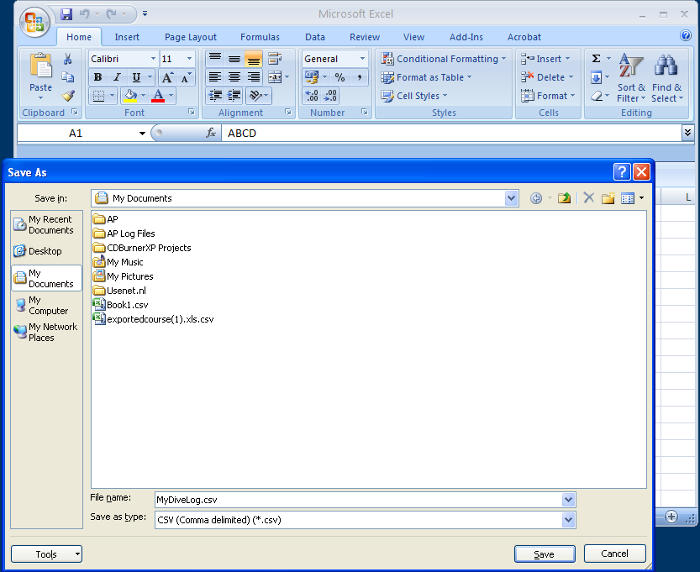Click the Cancel button
The image size is (700, 572).
[x=614, y=554]
